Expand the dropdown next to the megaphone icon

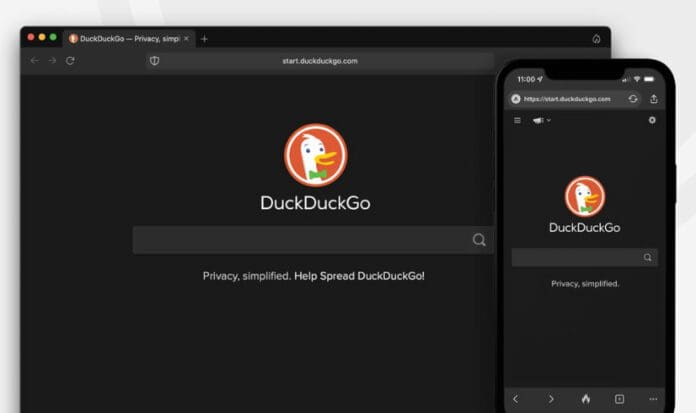tap(549, 121)
